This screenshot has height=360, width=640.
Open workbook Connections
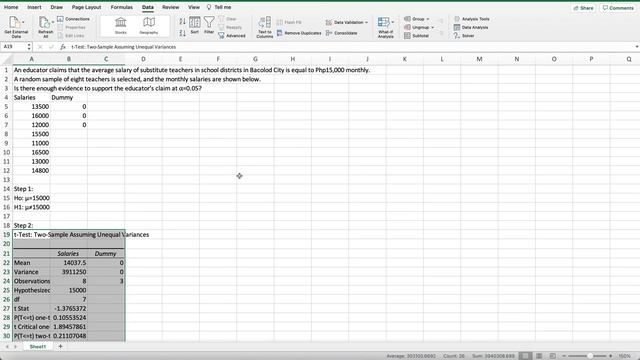(73, 19)
